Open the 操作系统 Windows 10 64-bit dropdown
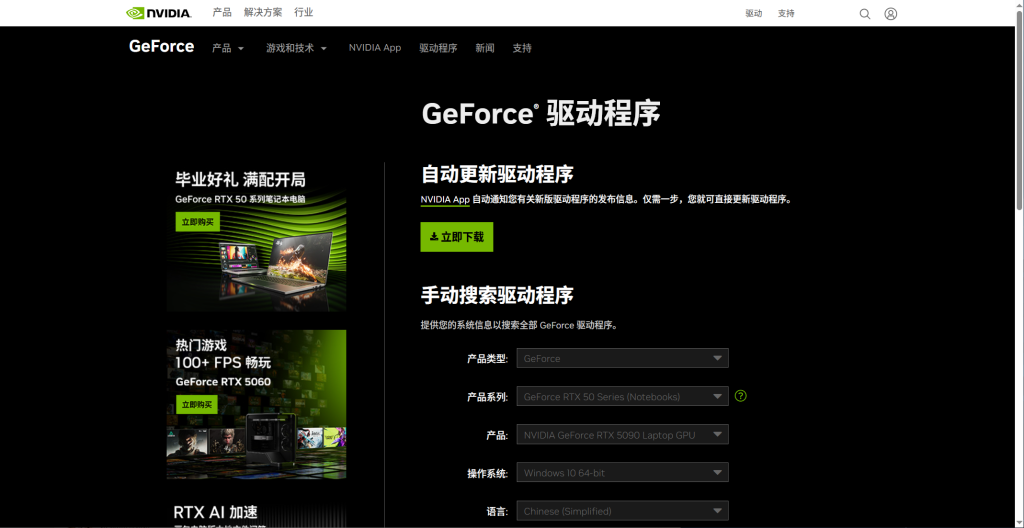This screenshot has height=528, width=1024. pyautogui.click(x=622, y=472)
